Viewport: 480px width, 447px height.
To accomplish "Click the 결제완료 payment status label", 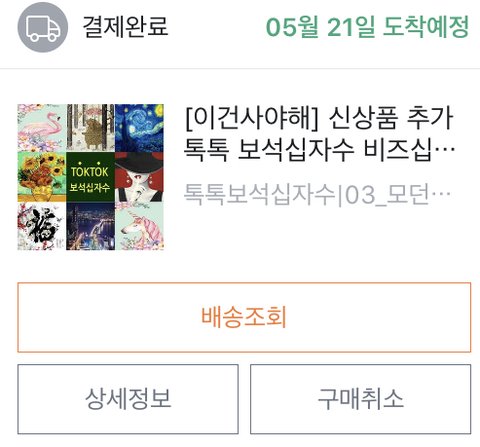I will pyautogui.click(x=125, y=26).
